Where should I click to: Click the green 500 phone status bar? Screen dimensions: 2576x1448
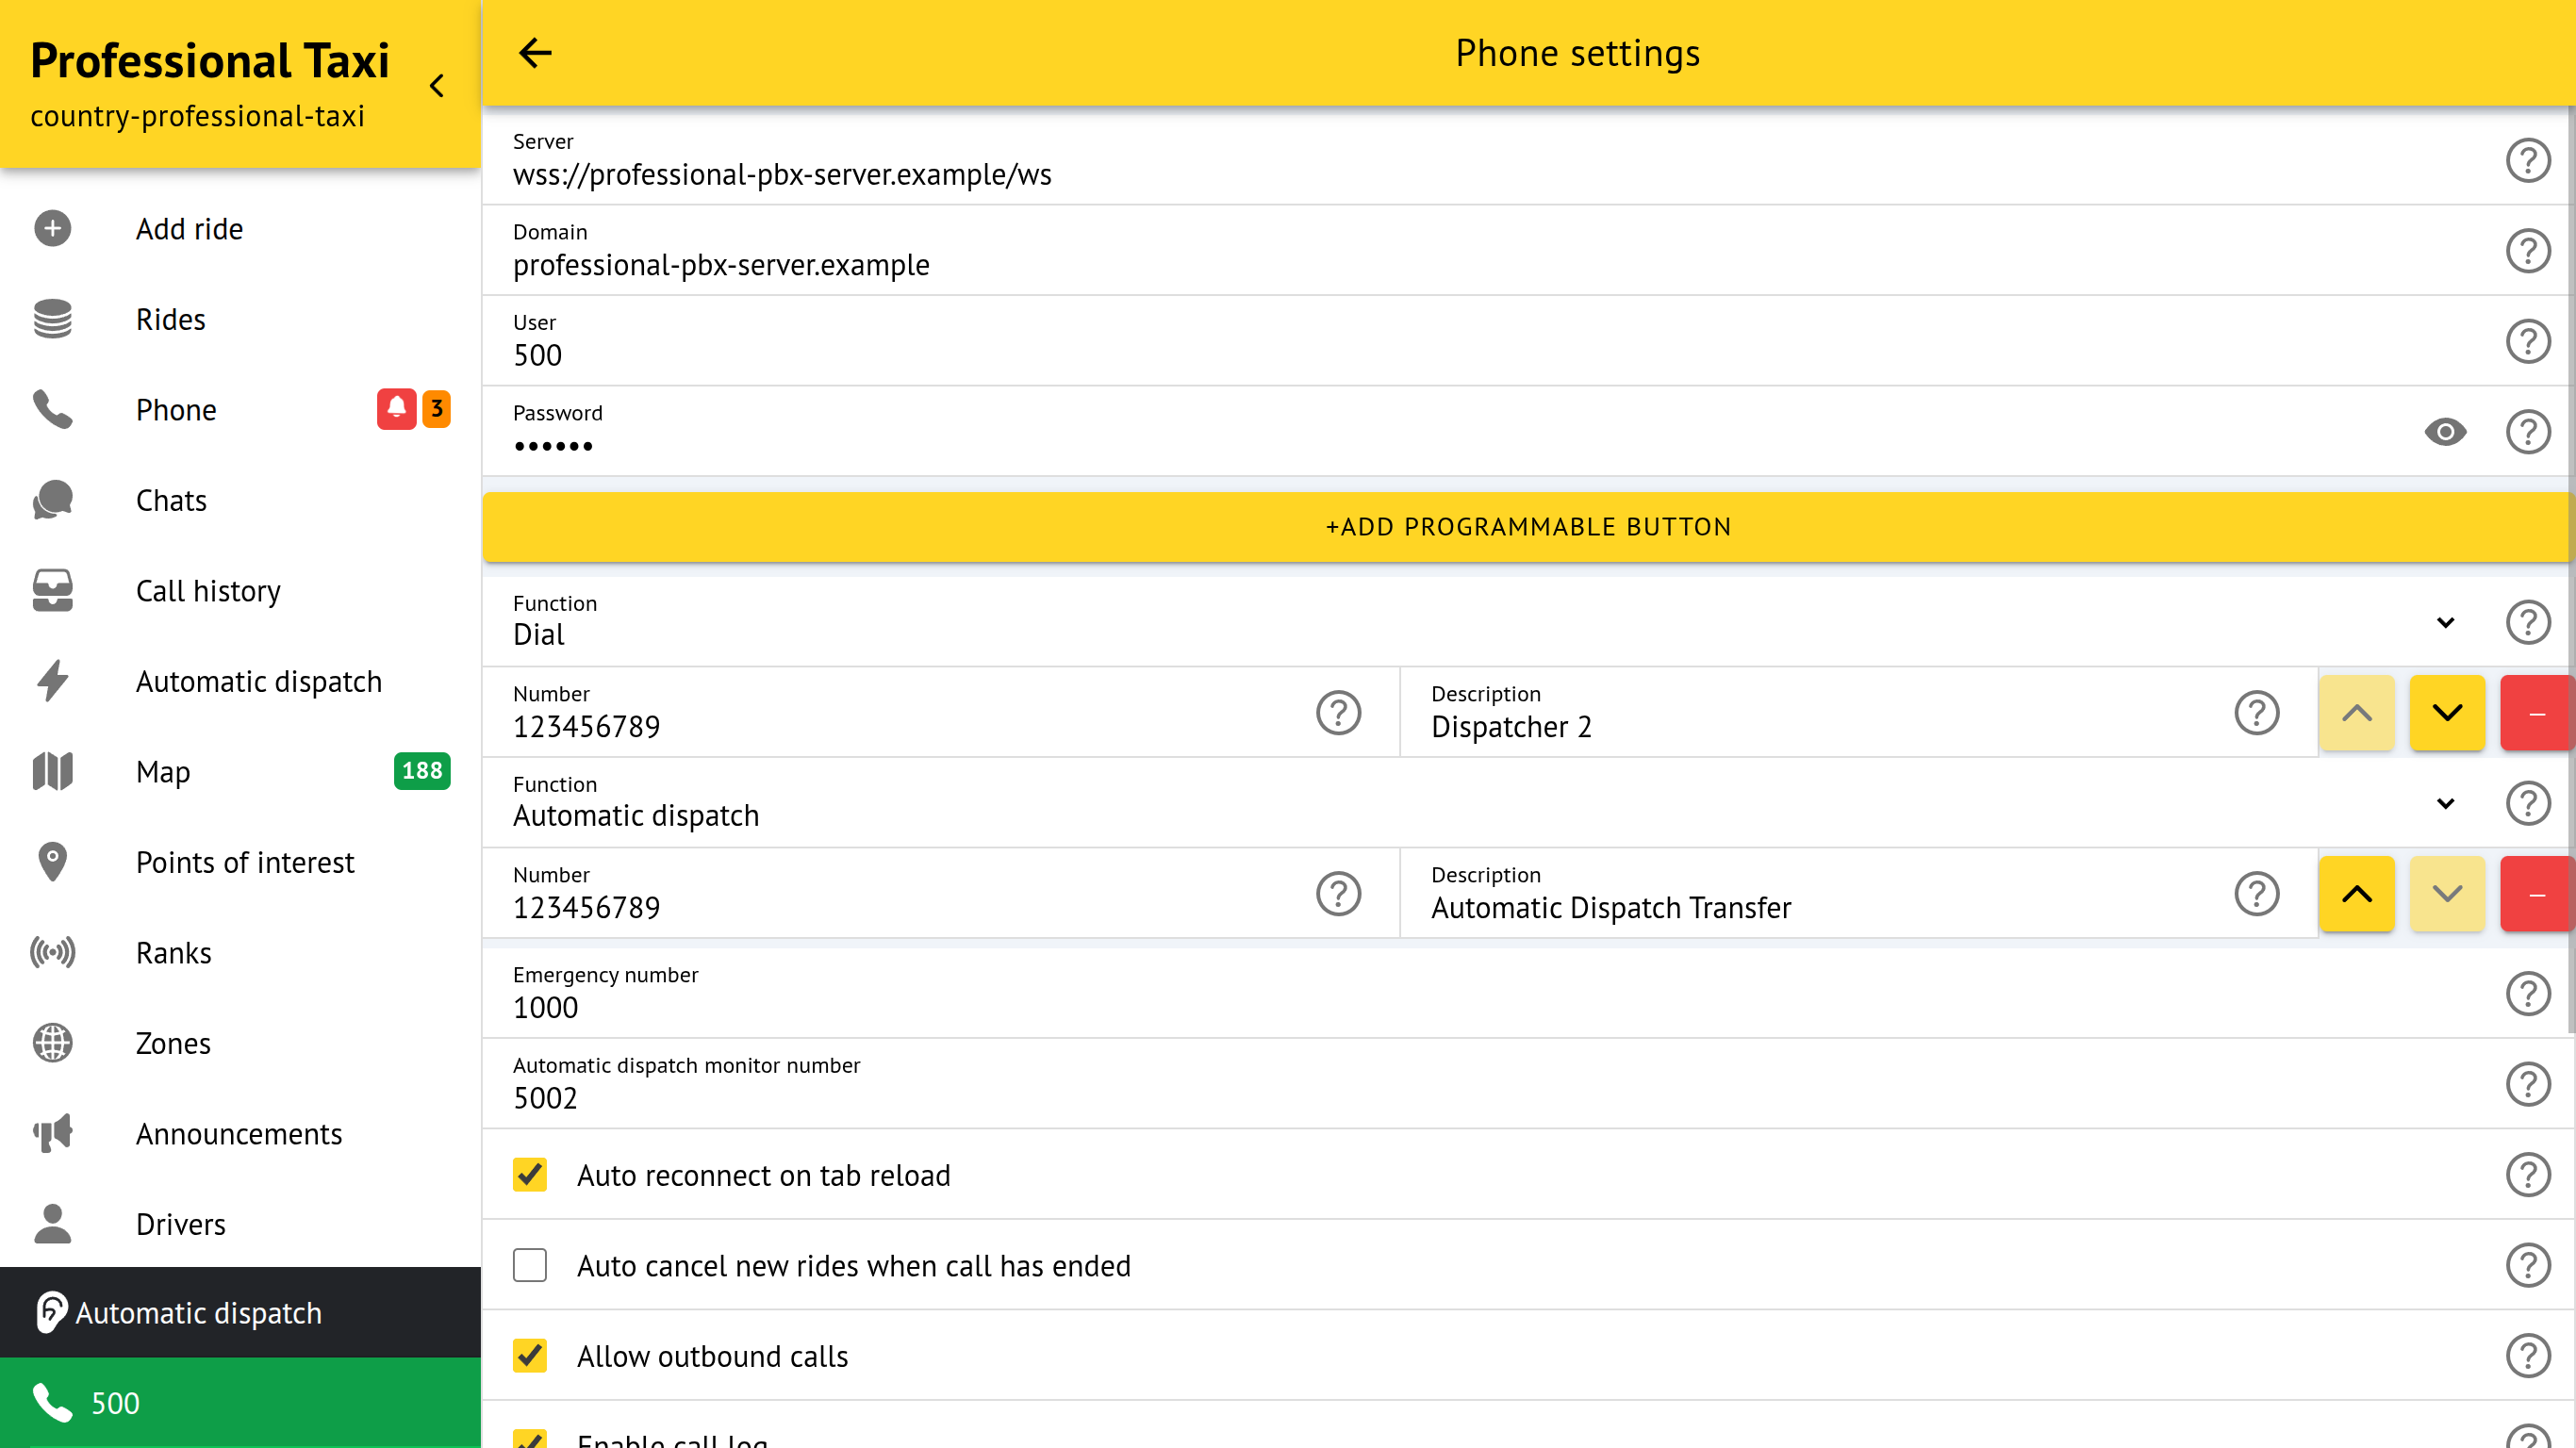pyautogui.click(x=240, y=1402)
